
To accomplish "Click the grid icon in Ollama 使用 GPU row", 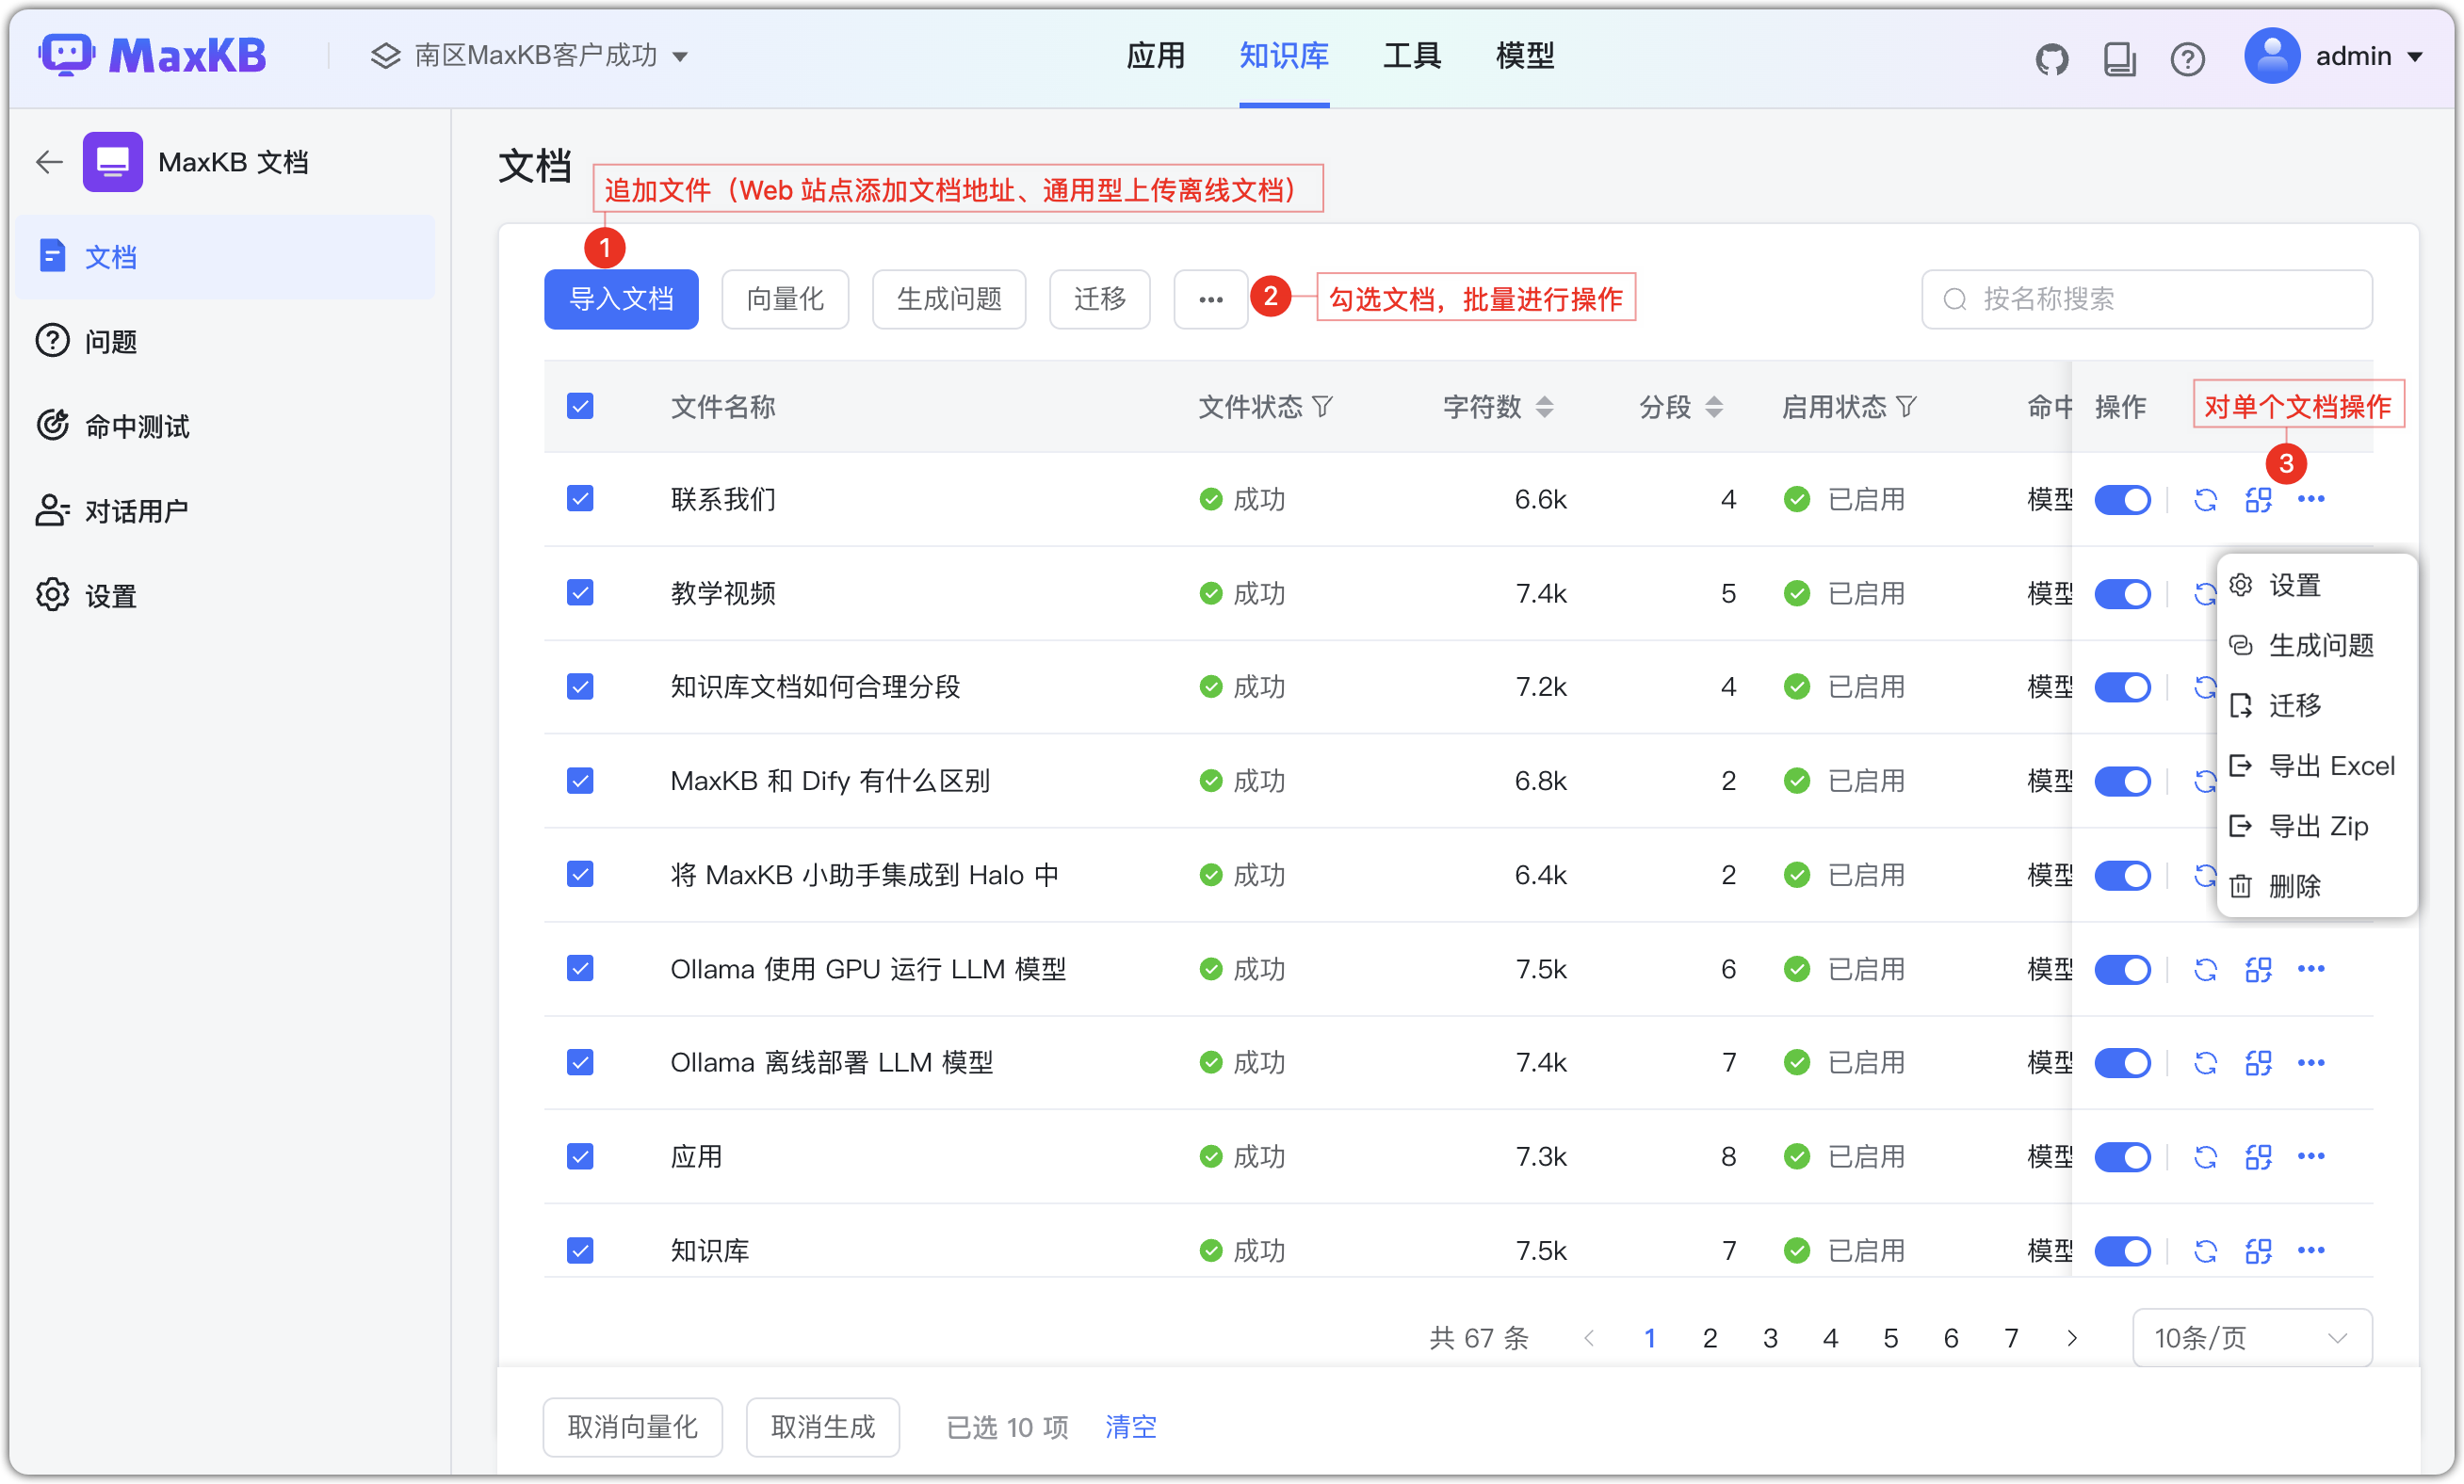I will 2258,969.
